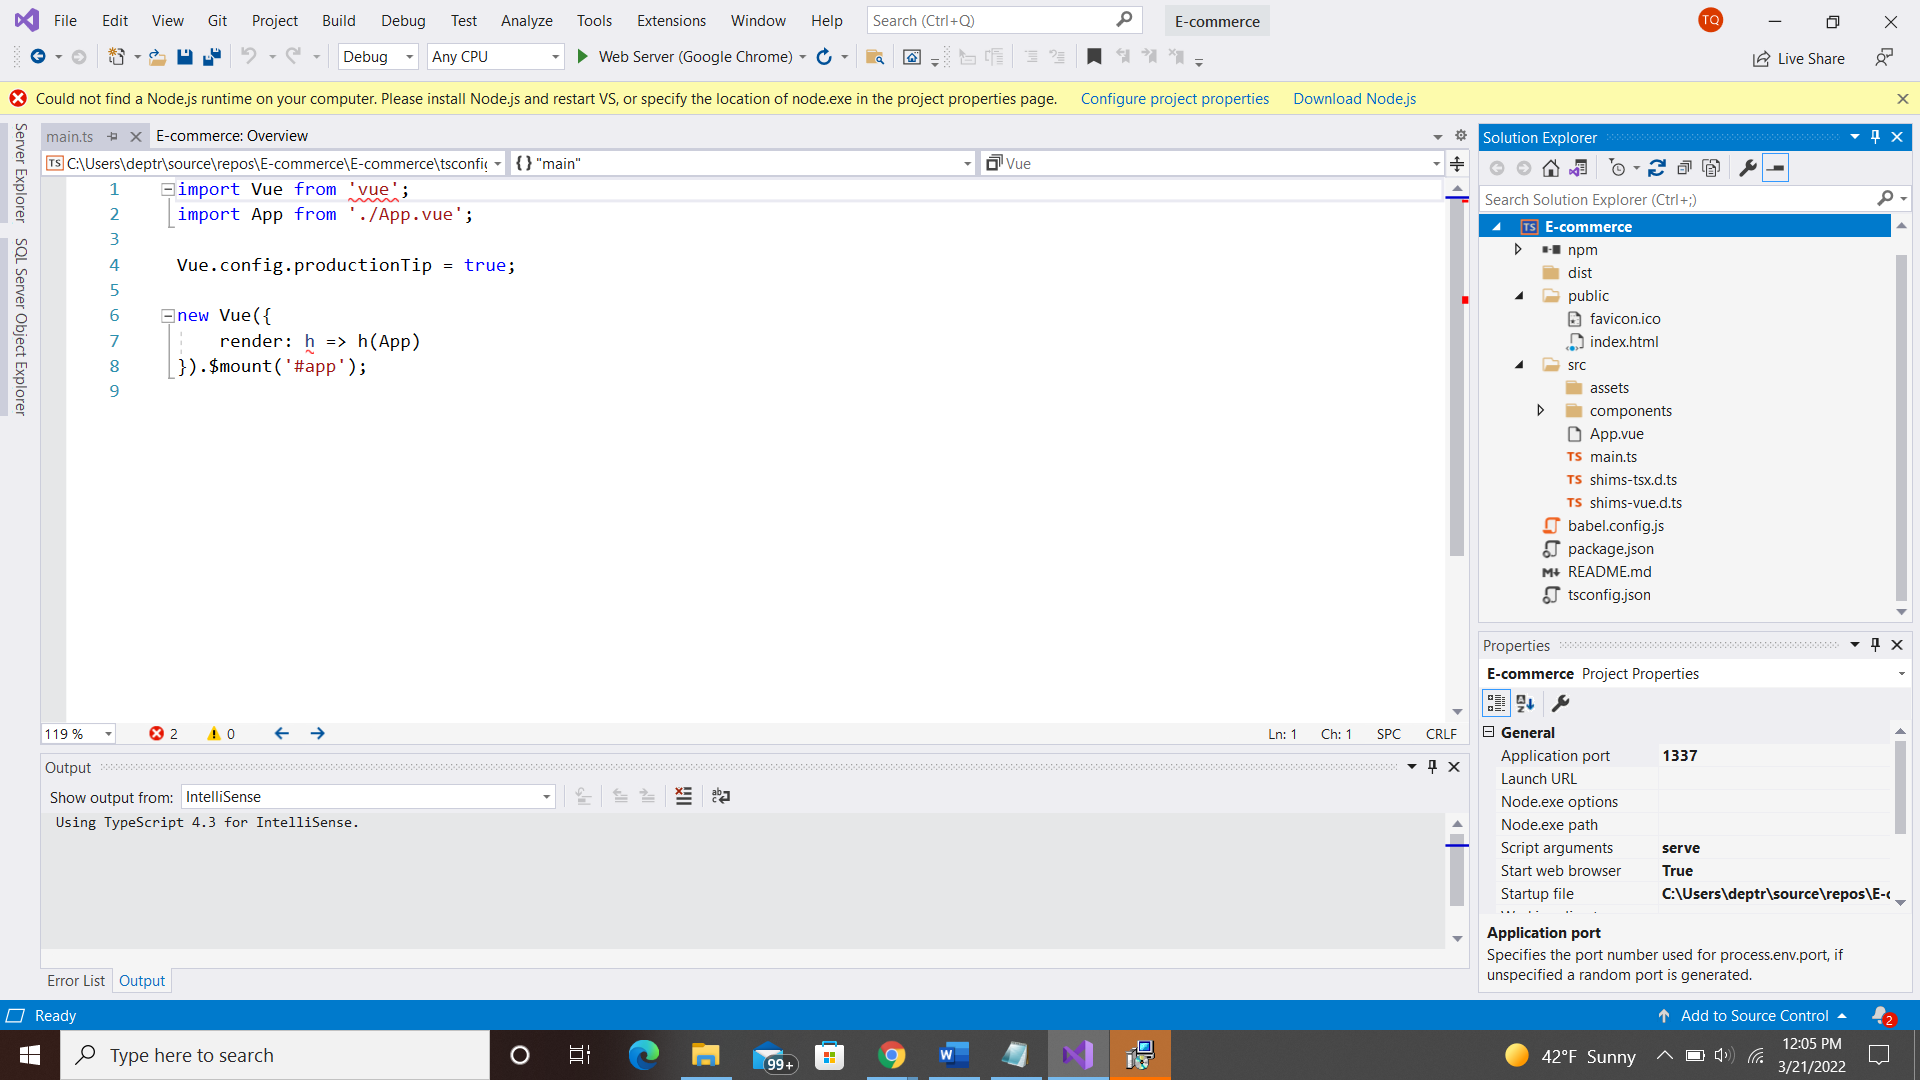Viewport: 1920px width, 1080px height.
Task: Open Properties wrench in Solution Explorer toolbar
Action: pos(1748,168)
